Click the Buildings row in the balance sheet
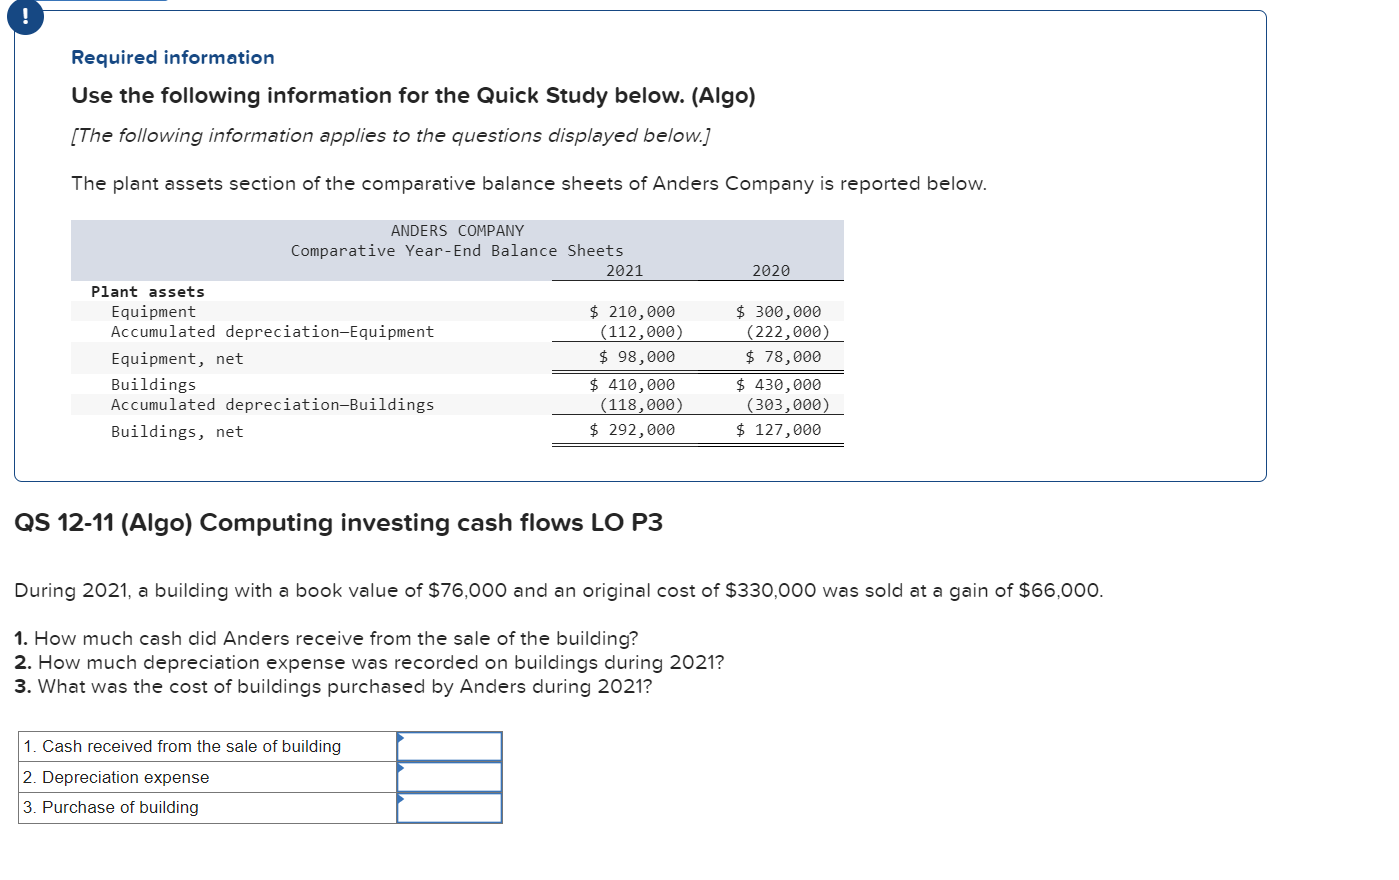Viewport: 1399px width, 880px height. (153, 384)
